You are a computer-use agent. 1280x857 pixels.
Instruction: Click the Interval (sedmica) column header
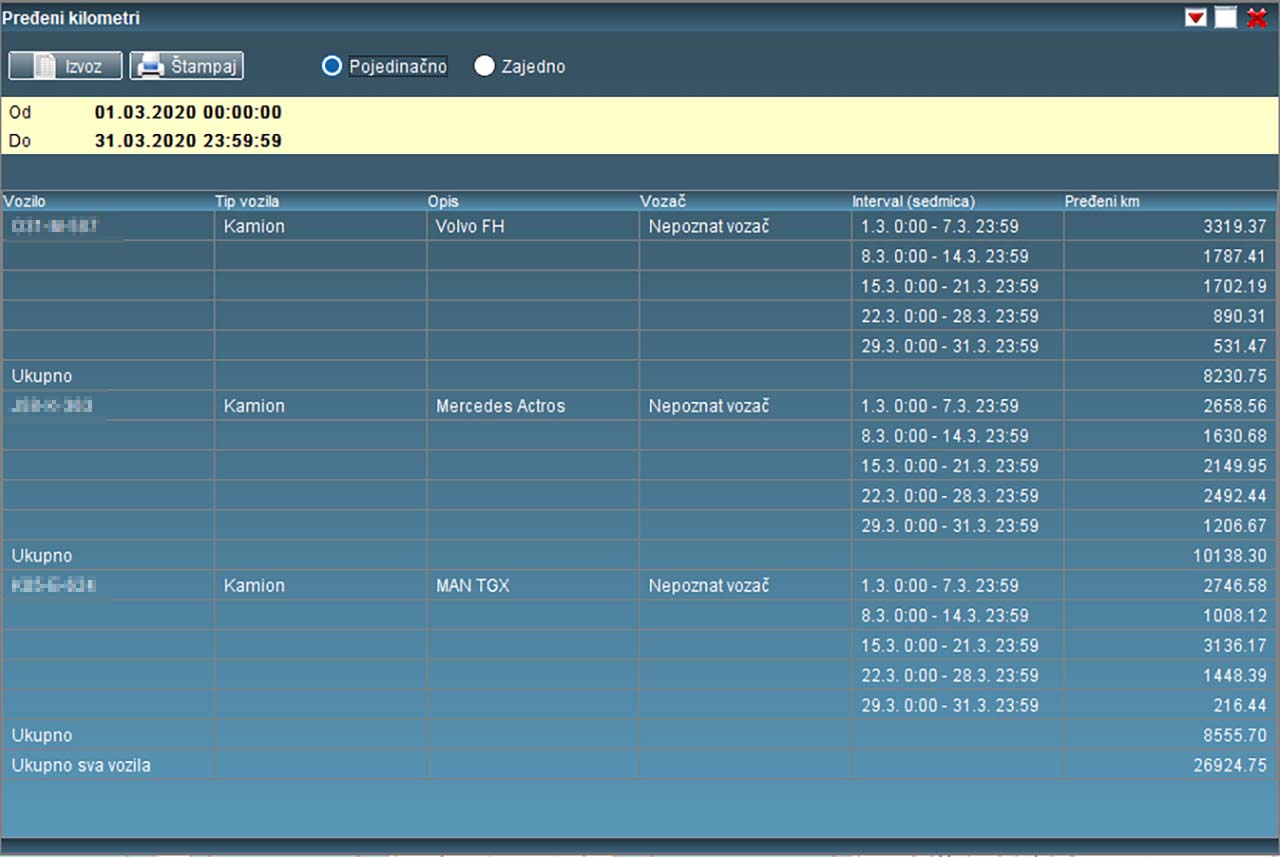(913, 202)
